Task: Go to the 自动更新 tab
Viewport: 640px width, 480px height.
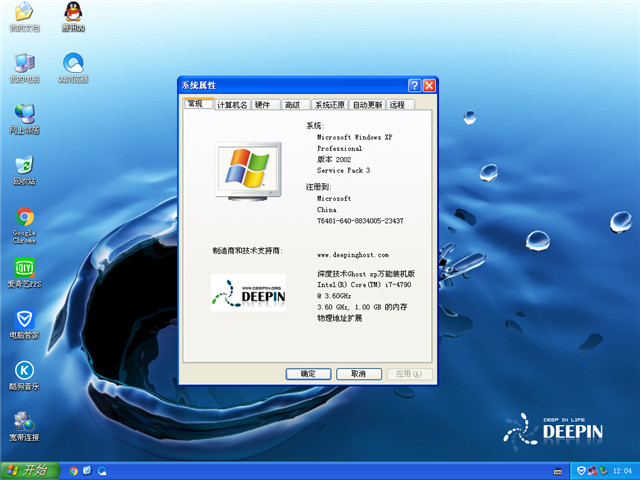Action: pyautogui.click(x=367, y=105)
